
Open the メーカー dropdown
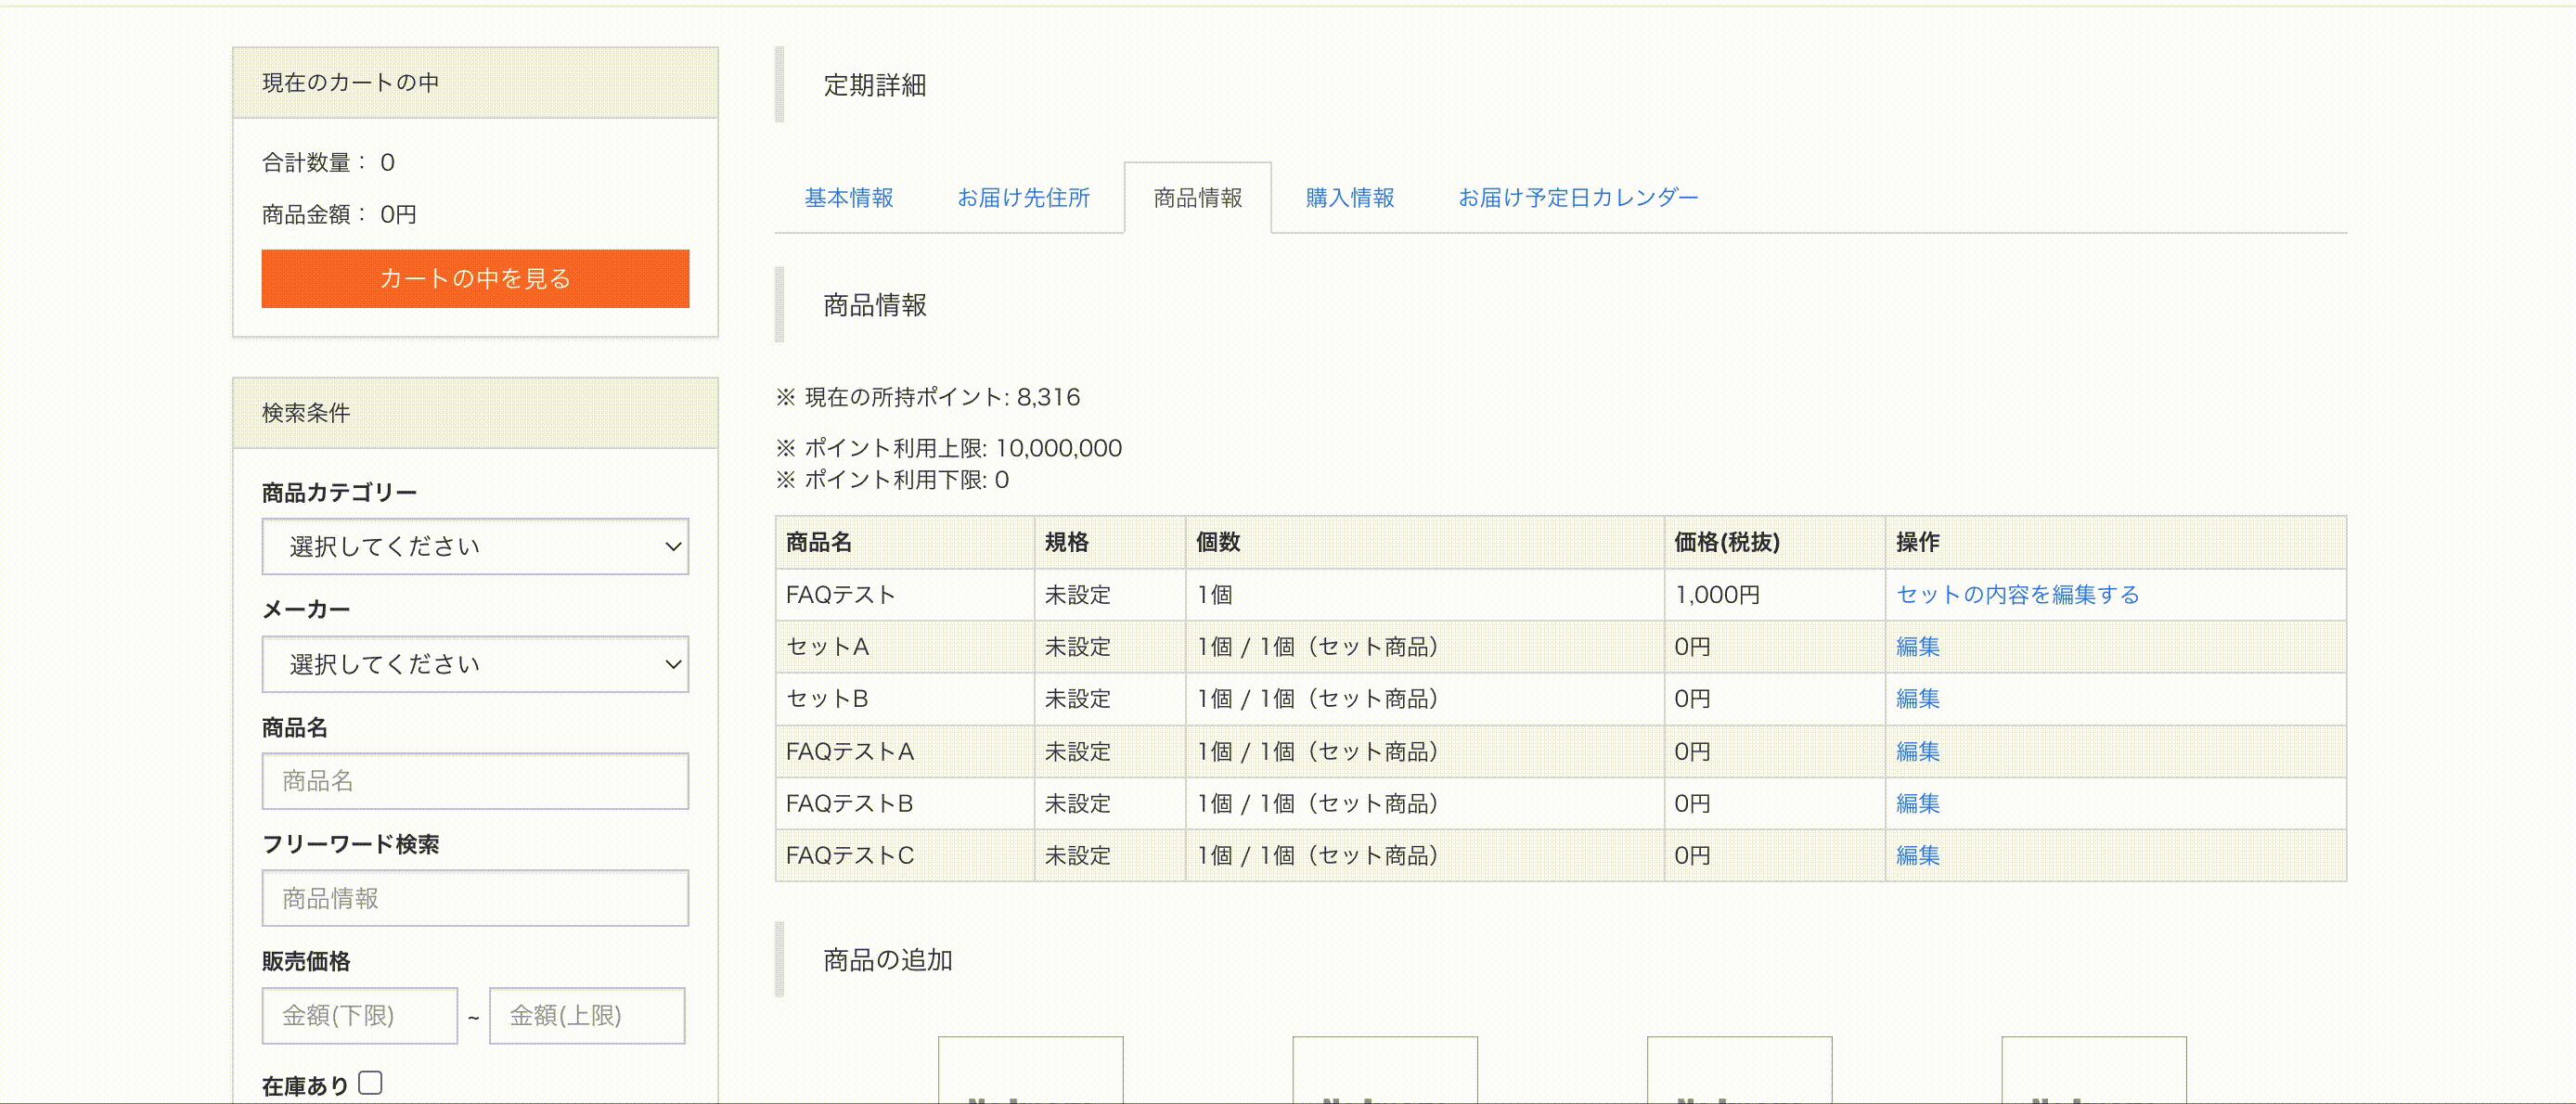(x=475, y=664)
